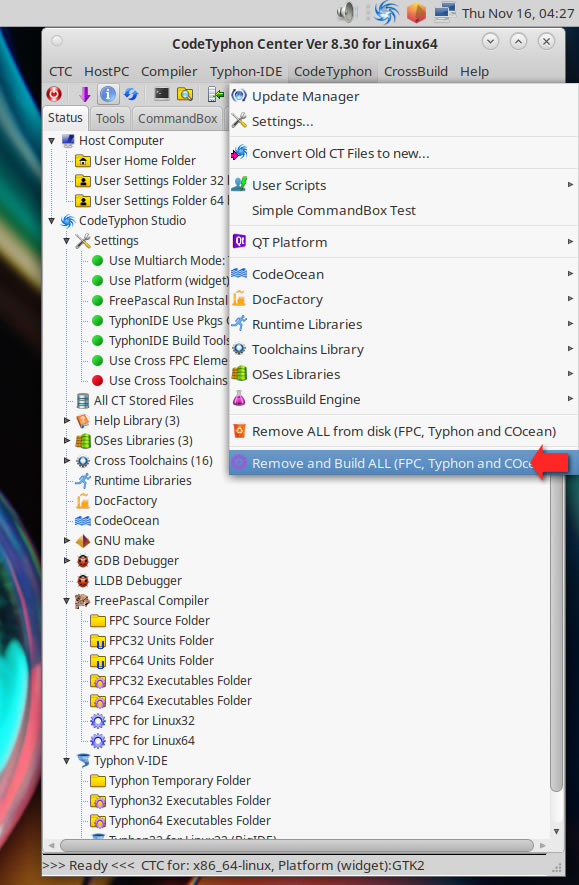
Task: Expand the OSes Libraries (3) tree node
Action: pyautogui.click(x=67, y=441)
